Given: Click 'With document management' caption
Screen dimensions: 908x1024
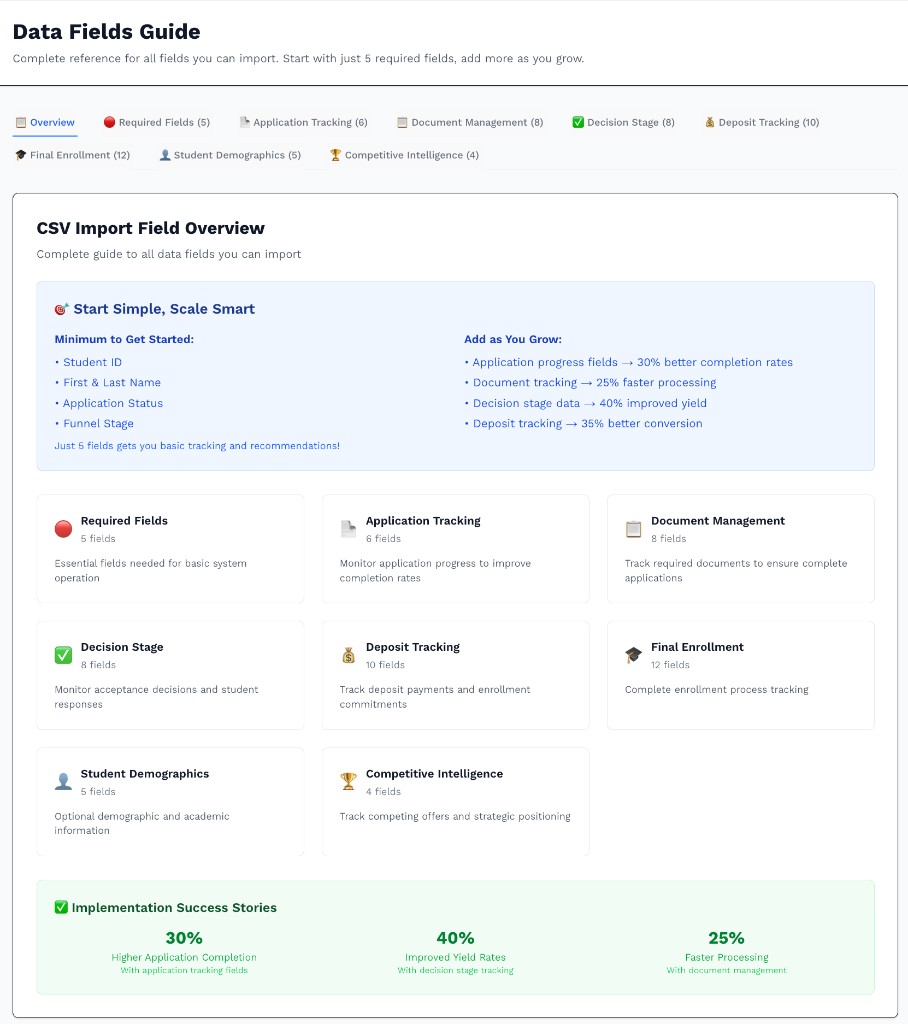Looking at the screenshot, I should point(726,970).
